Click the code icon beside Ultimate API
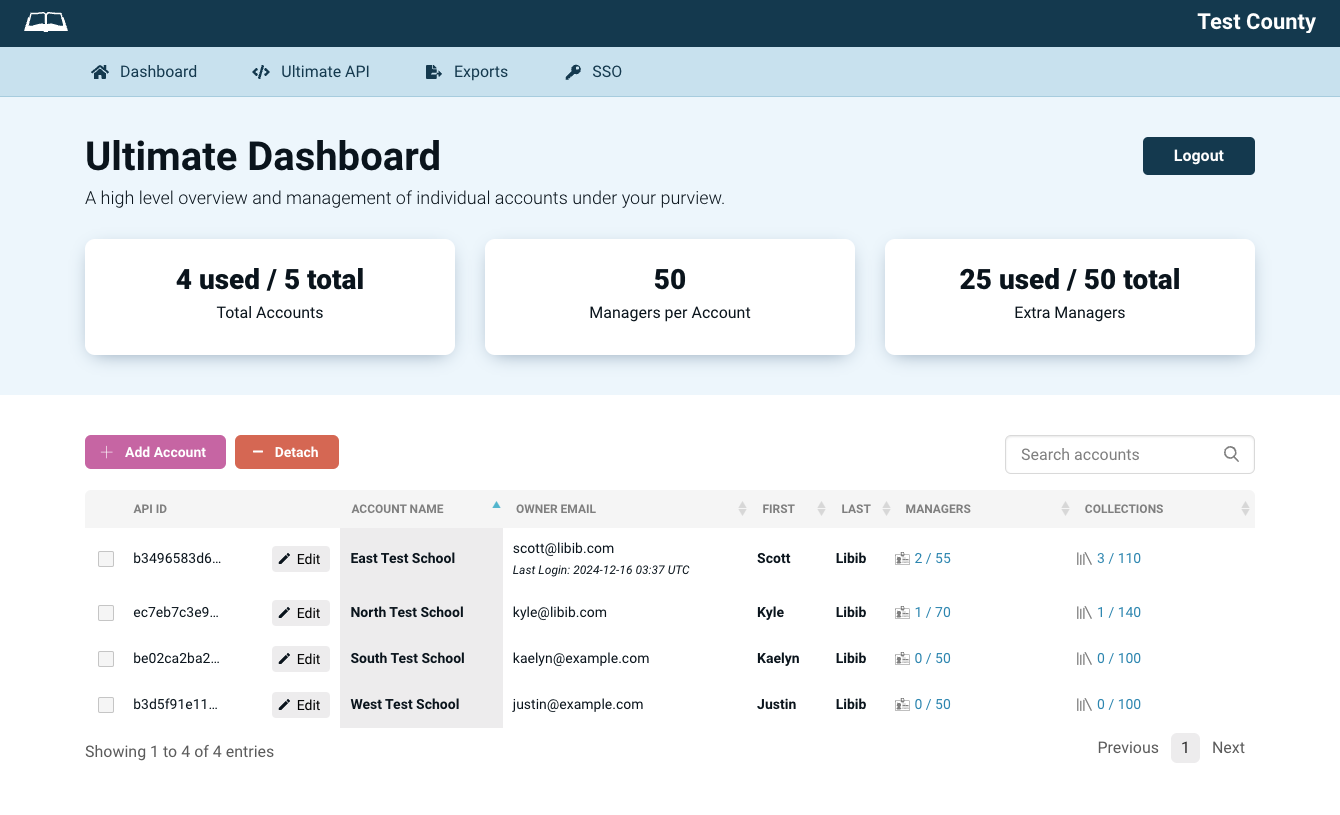The height and width of the screenshot is (815, 1340). (x=260, y=71)
